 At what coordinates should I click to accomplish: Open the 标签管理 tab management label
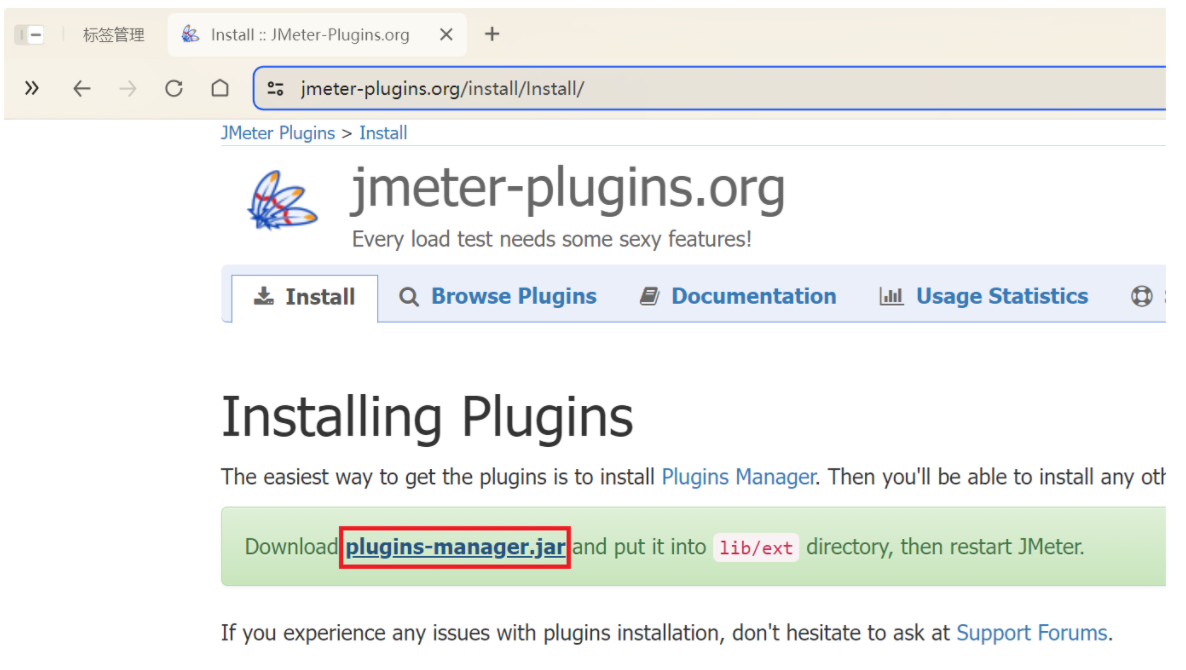113,35
